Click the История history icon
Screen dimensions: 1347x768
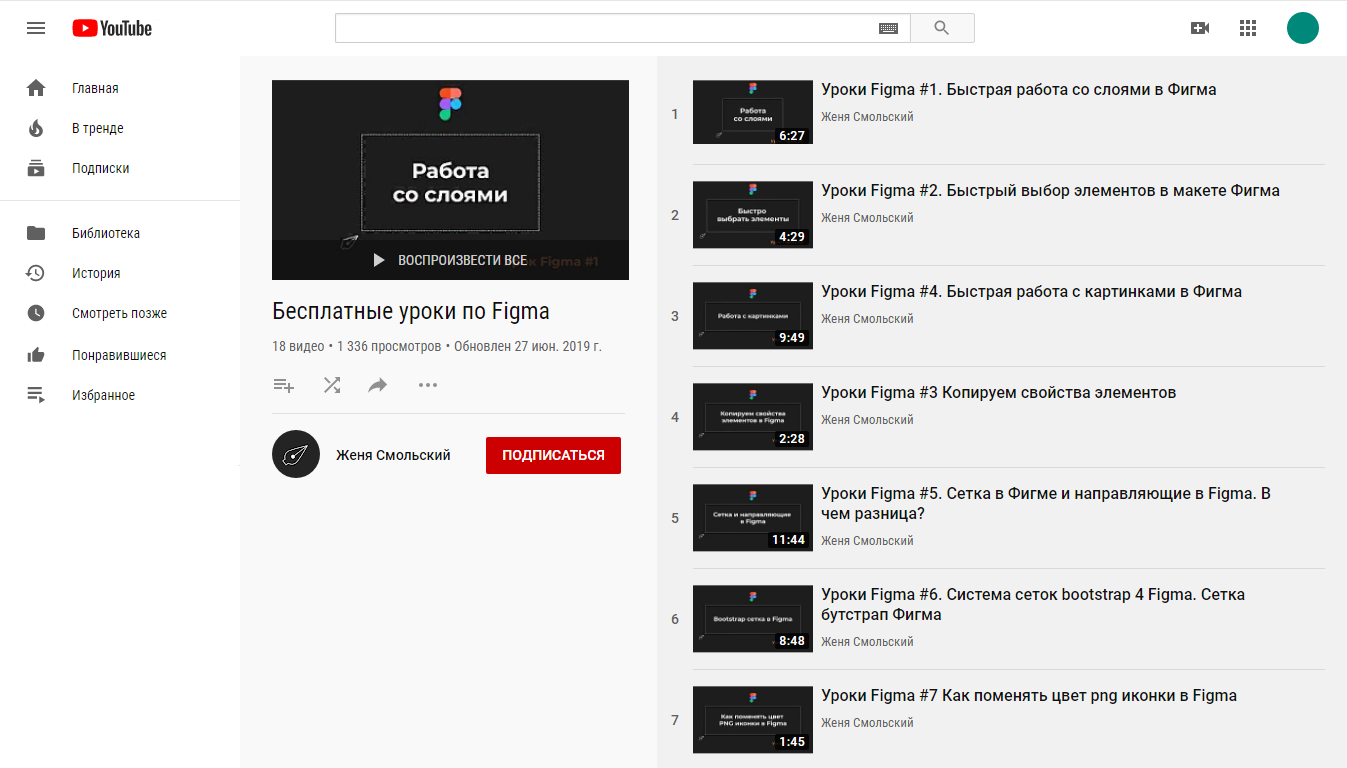36,273
